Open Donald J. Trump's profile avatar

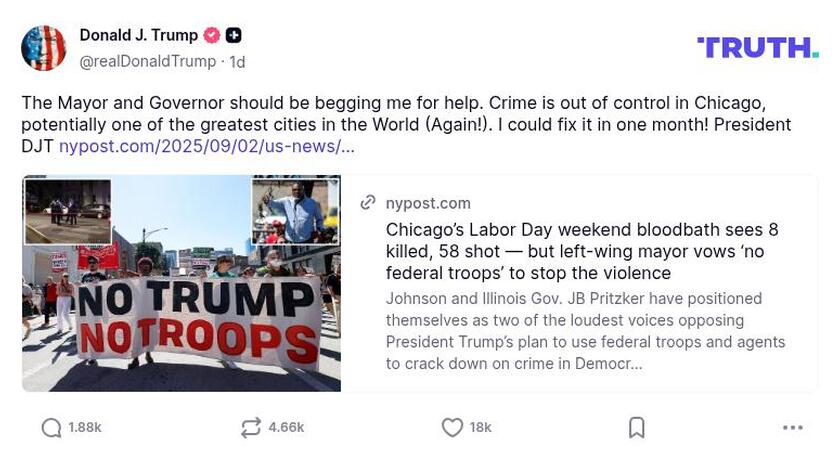click(x=44, y=48)
